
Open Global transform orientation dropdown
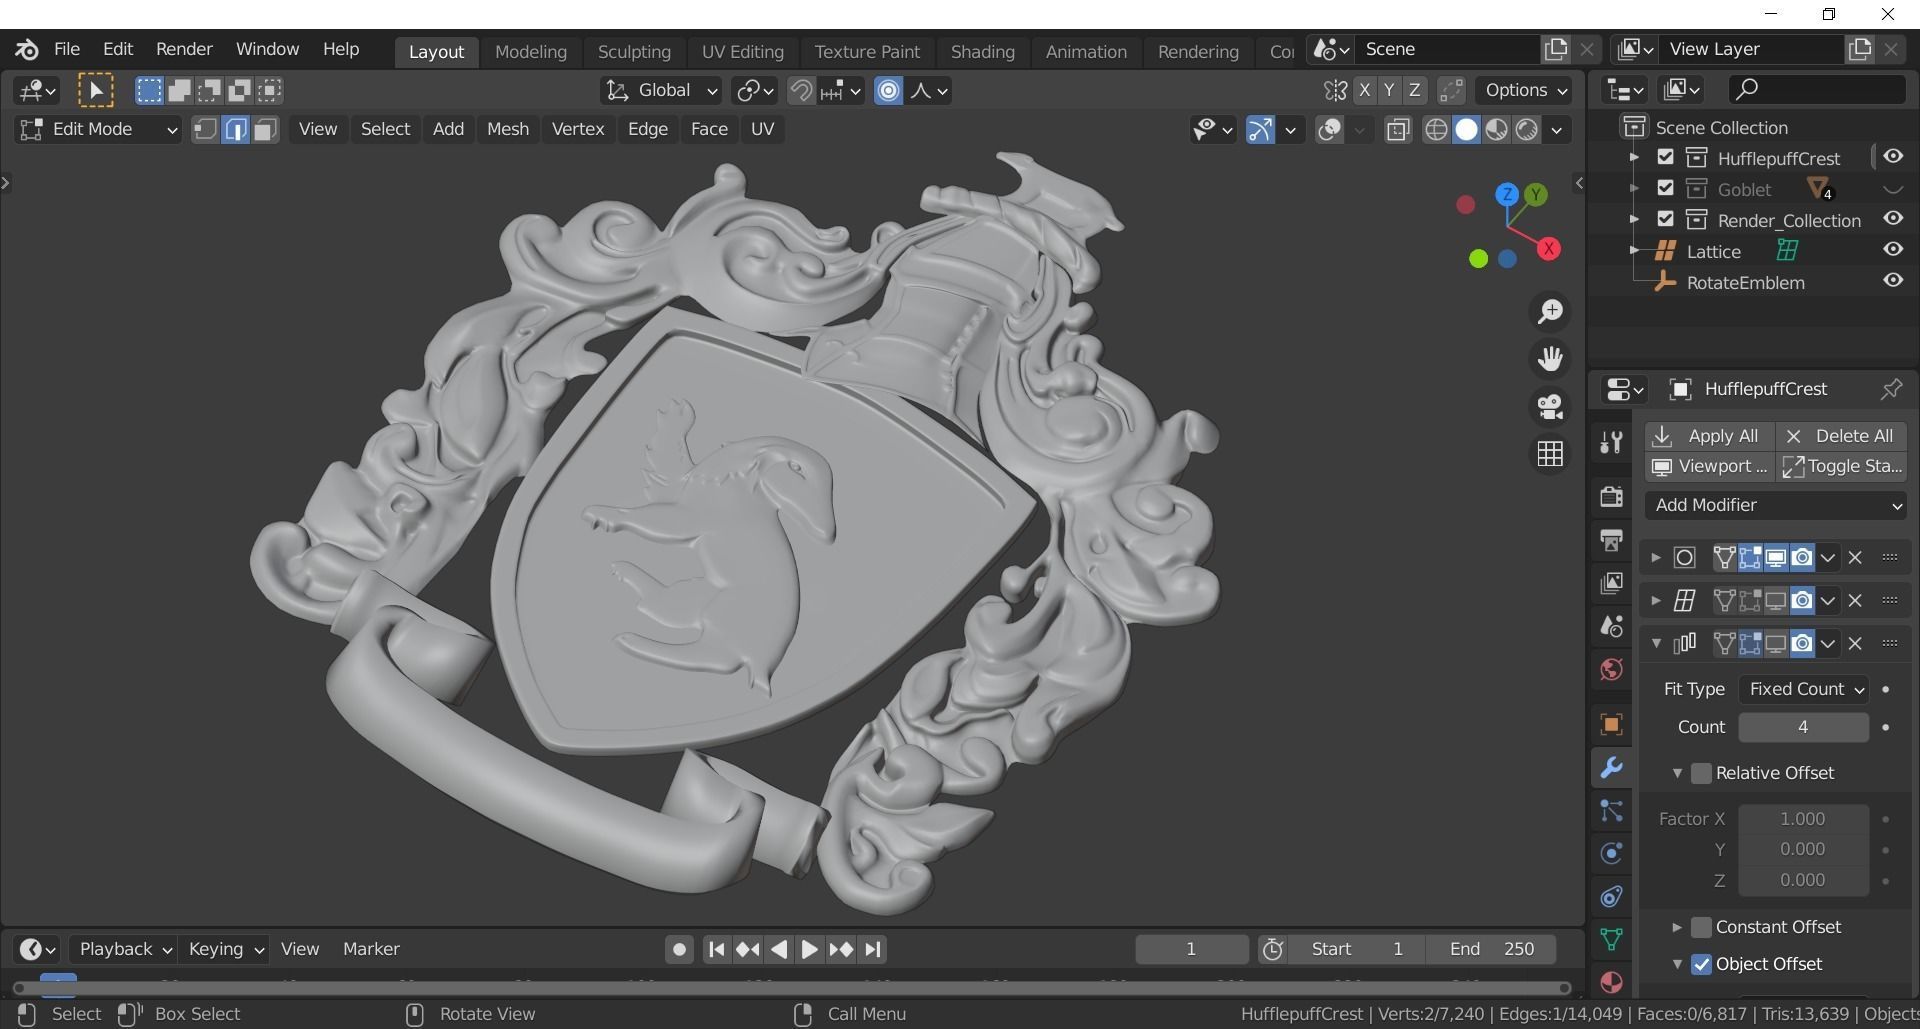tap(661, 91)
